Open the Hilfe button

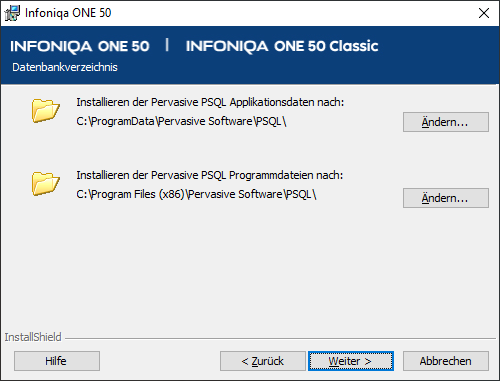pos(57,361)
